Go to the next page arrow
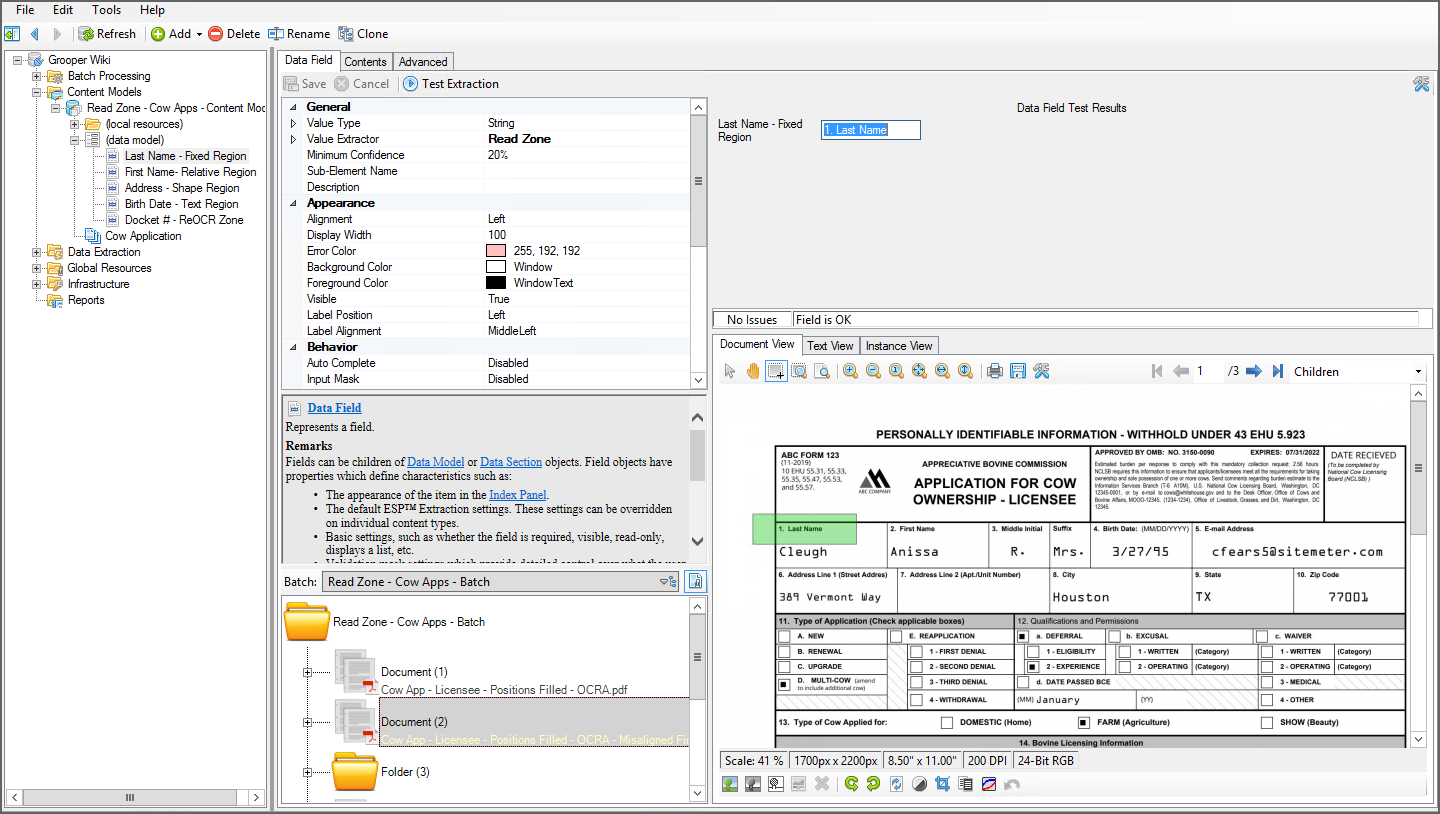Image resolution: width=1440 pixels, height=814 pixels. click(1253, 371)
